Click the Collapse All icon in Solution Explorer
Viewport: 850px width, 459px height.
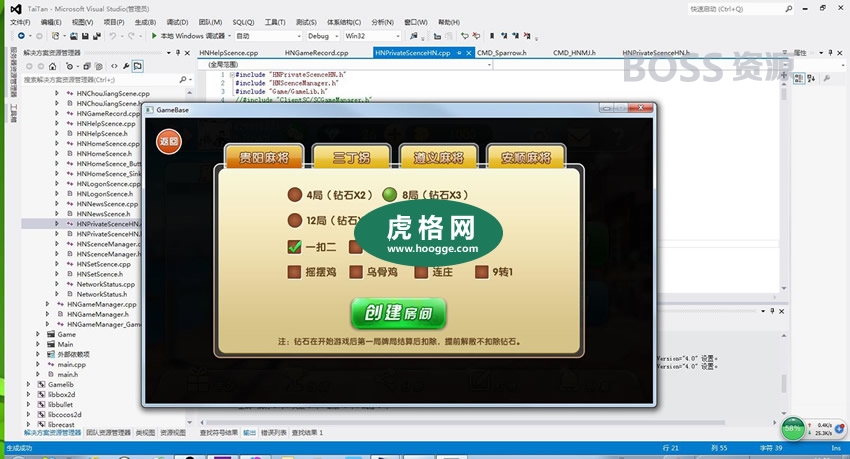pyautogui.click(x=86, y=66)
